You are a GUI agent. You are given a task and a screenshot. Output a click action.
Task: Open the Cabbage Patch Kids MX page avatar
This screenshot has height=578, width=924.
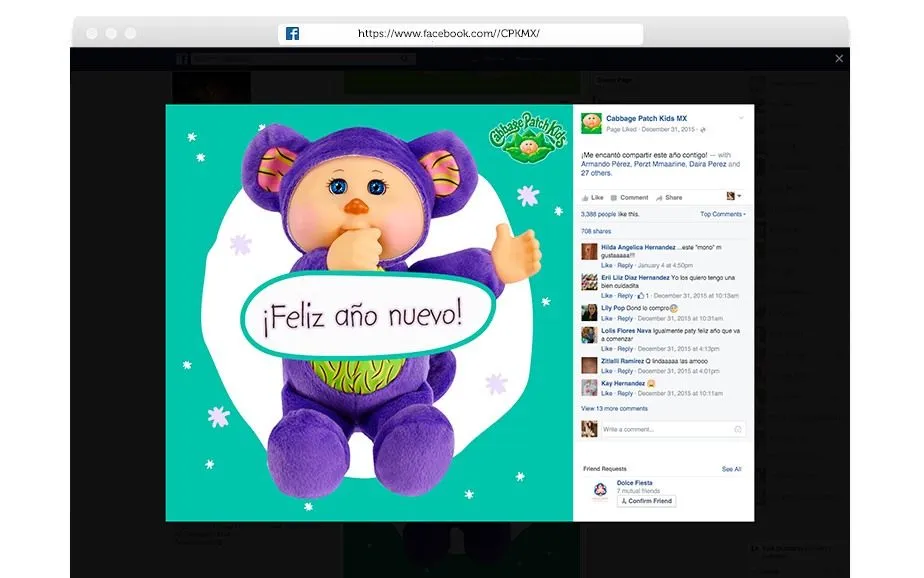click(591, 123)
